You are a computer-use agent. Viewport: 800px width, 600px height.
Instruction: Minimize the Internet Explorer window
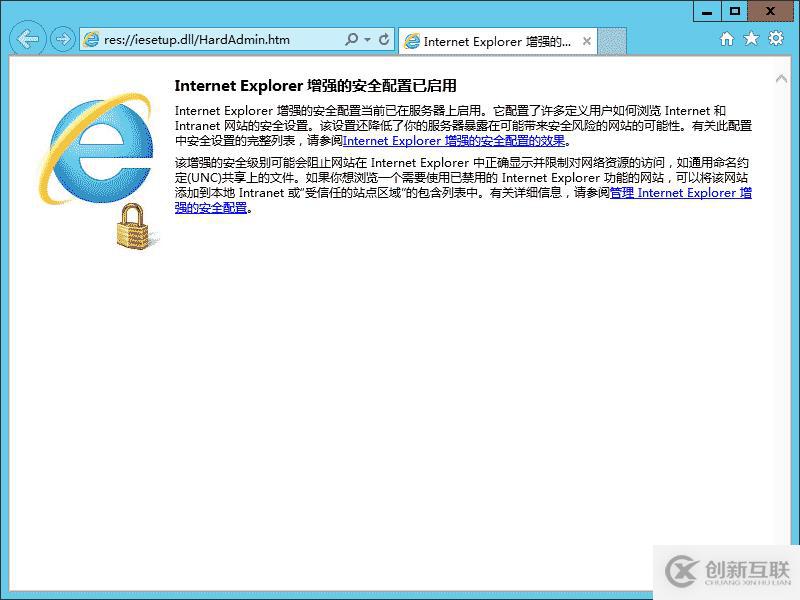tap(707, 11)
